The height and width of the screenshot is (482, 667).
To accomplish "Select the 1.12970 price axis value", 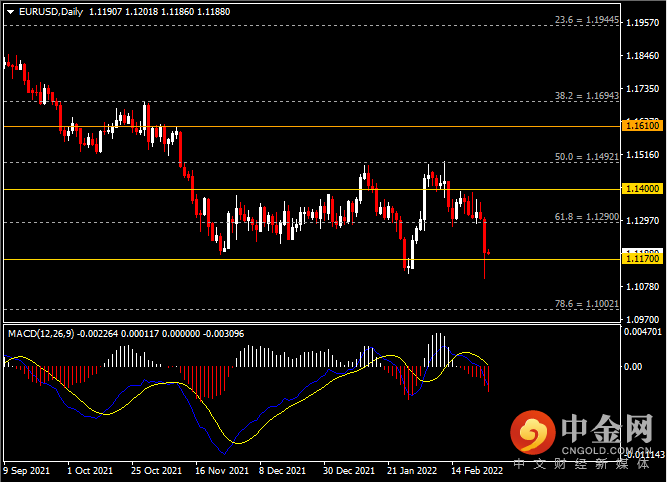I will 643,220.
